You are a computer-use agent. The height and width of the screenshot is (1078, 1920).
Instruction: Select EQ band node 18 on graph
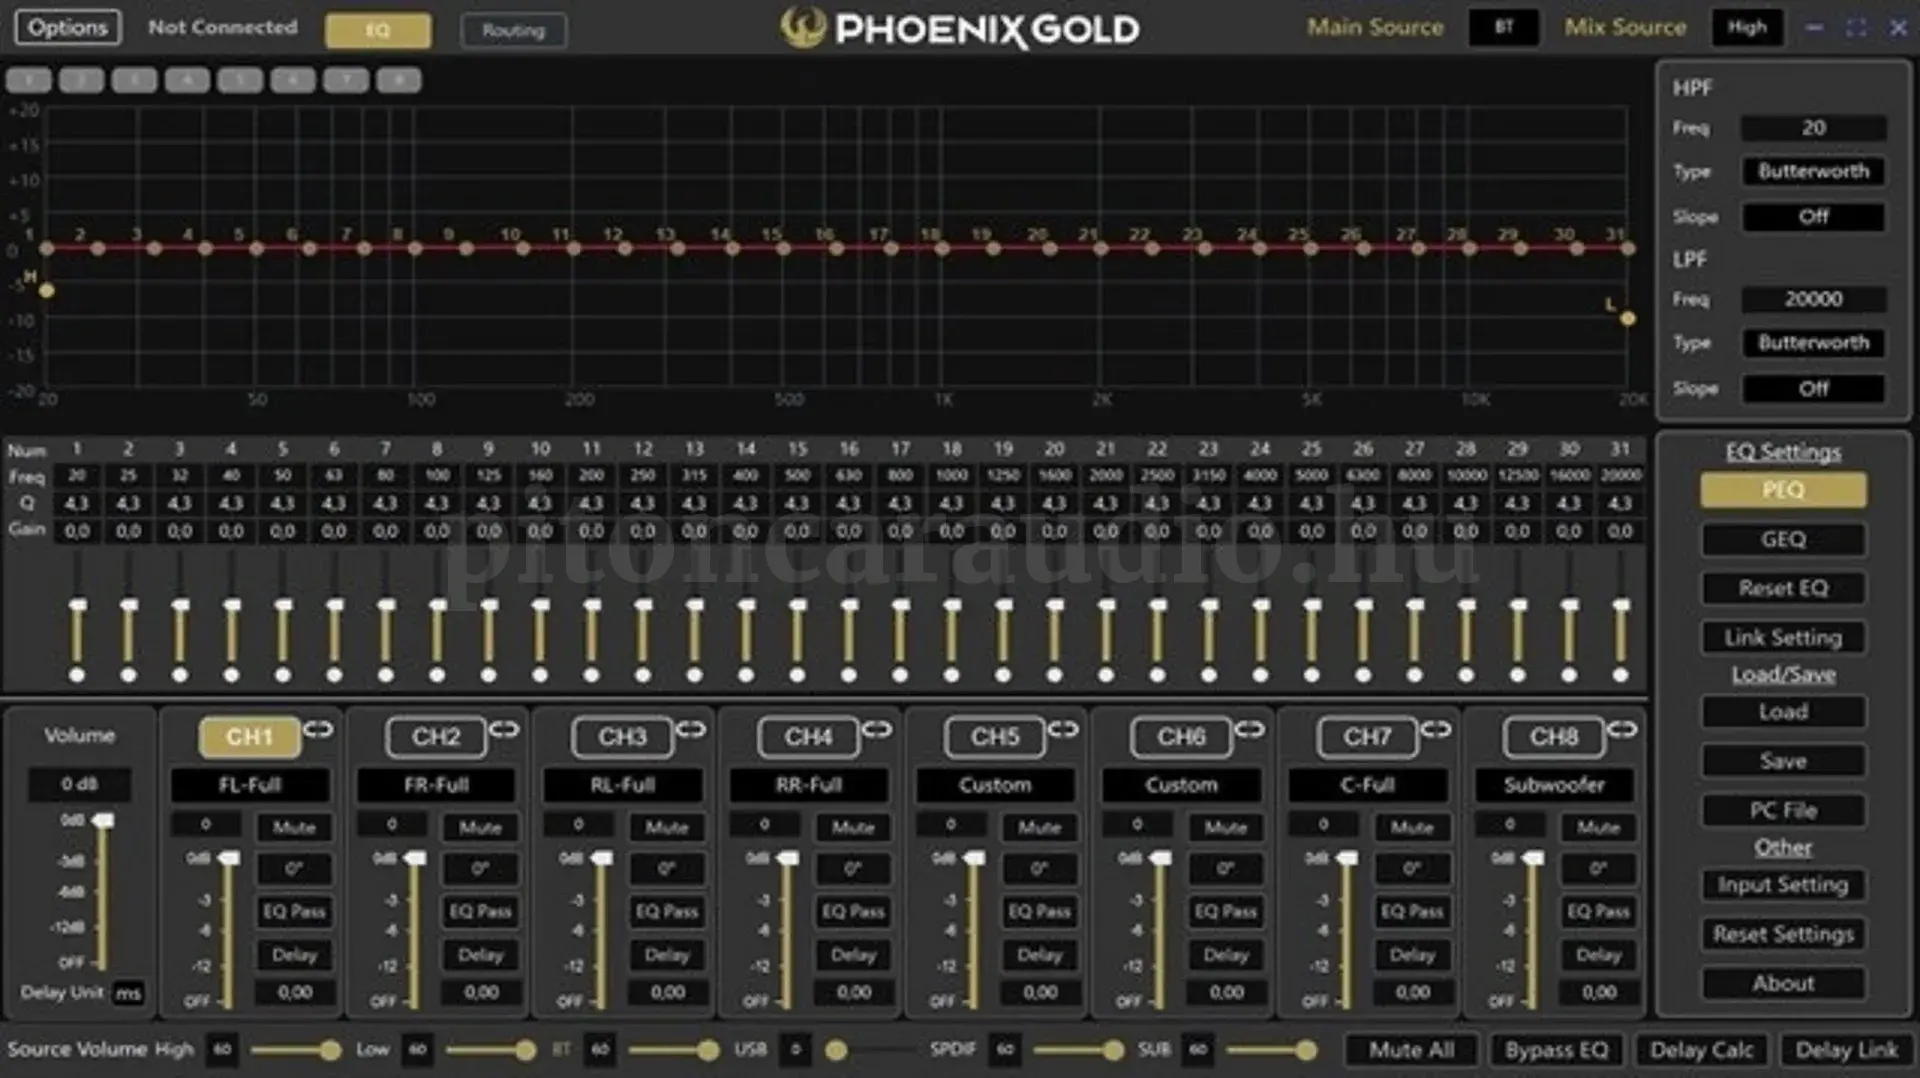coord(942,248)
